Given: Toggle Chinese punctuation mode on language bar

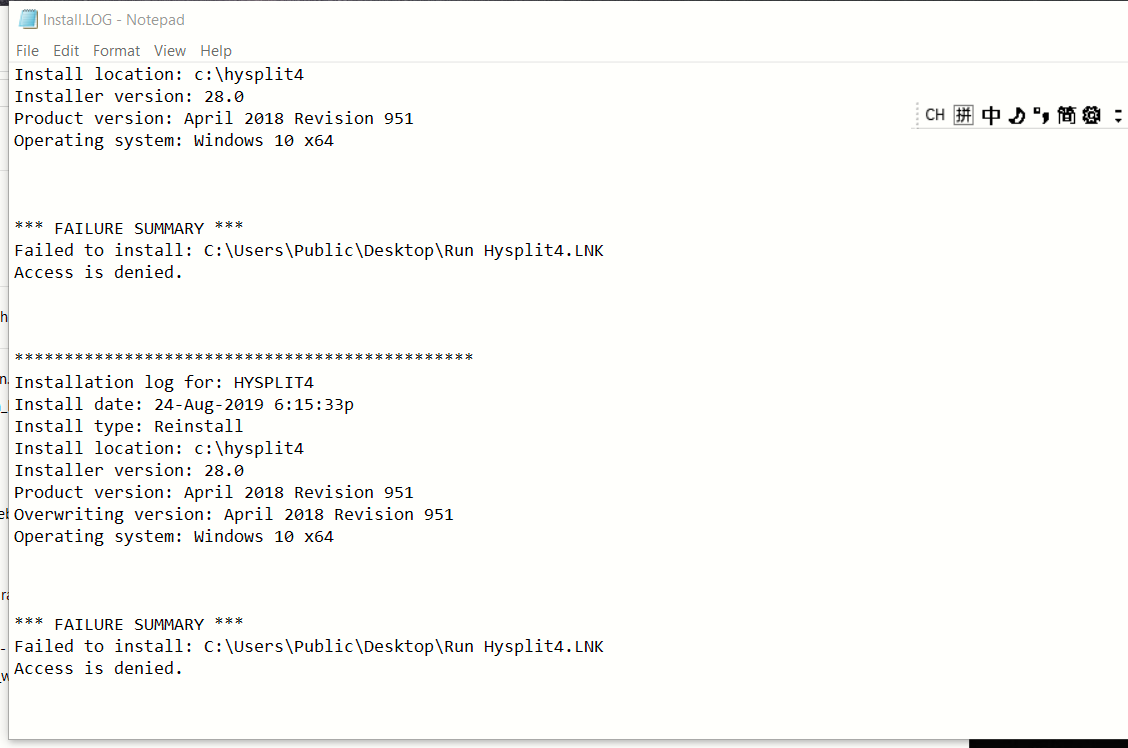Looking at the screenshot, I should [1041, 115].
